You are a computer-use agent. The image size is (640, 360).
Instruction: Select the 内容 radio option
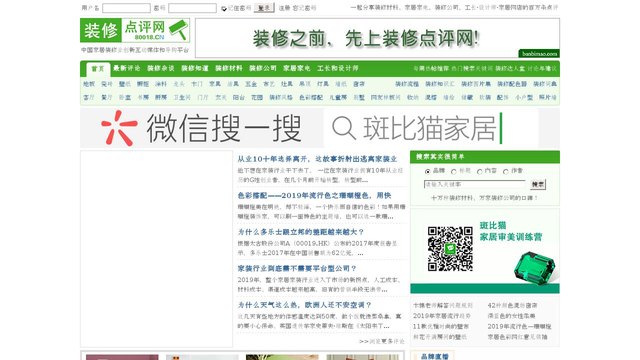(x=480, y=171)
